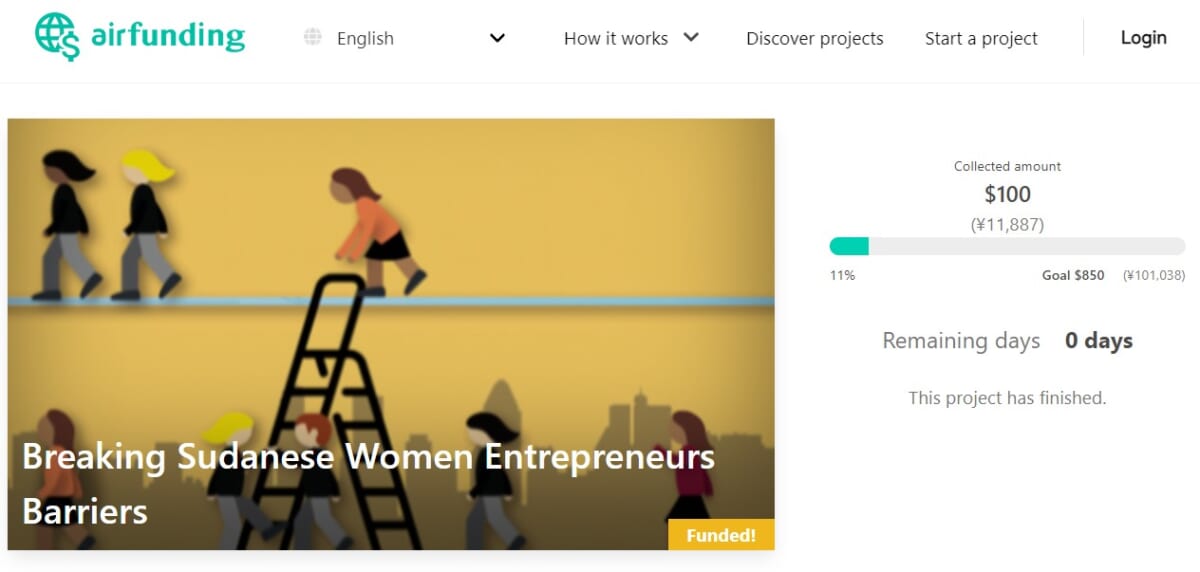The height and width of the screenshot is (572, 1200).
Task: Click the ¥11,887 converted amount
Action: pyautogui.click(x=1007, y=225)
